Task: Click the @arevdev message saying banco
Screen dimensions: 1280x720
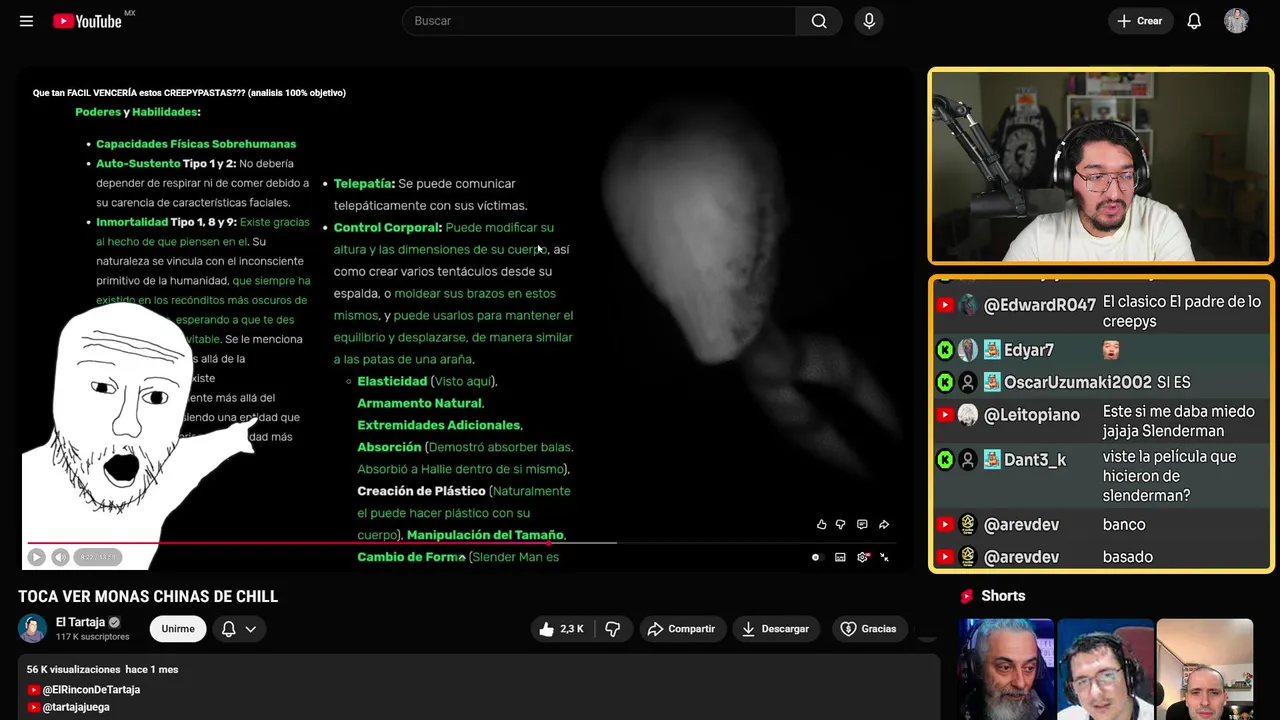Action: coord(1124,524)
